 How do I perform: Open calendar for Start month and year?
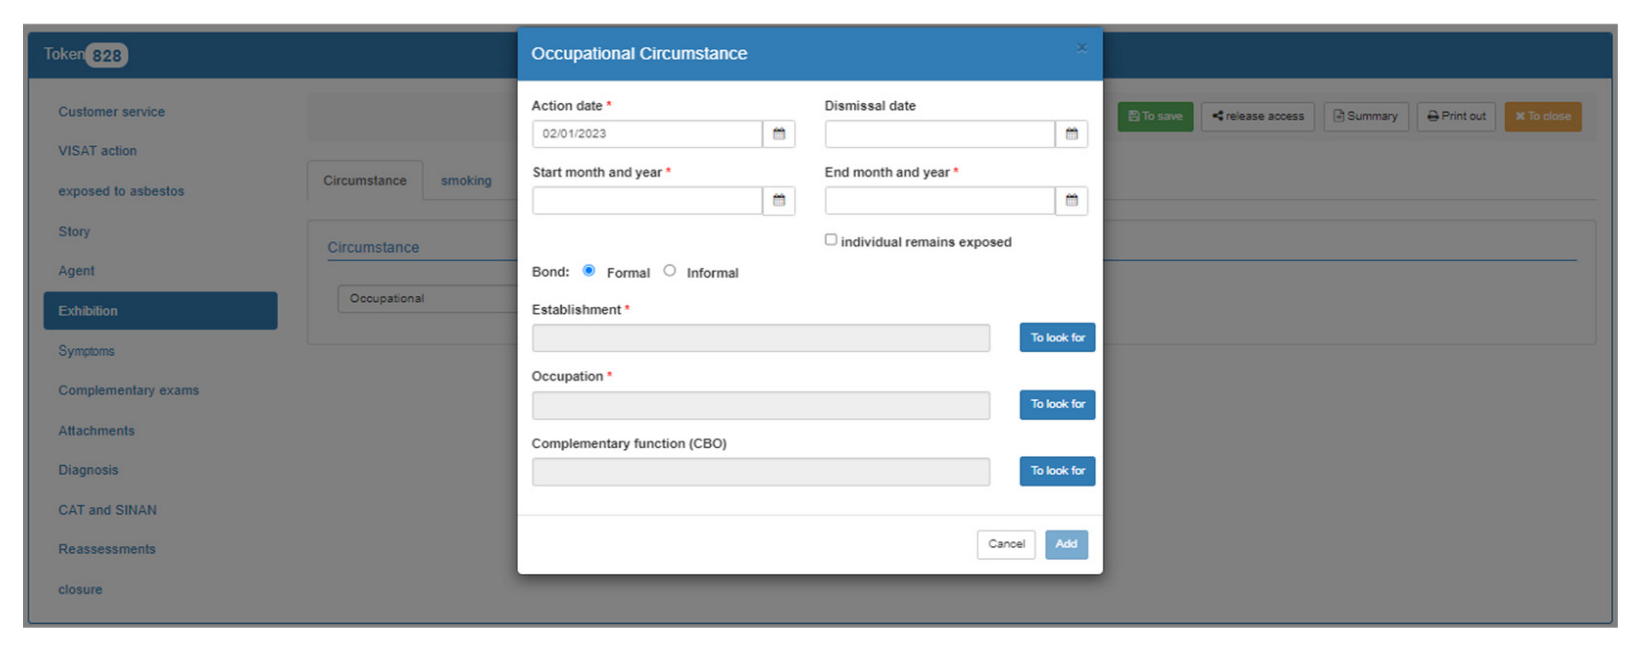[778, 201]
